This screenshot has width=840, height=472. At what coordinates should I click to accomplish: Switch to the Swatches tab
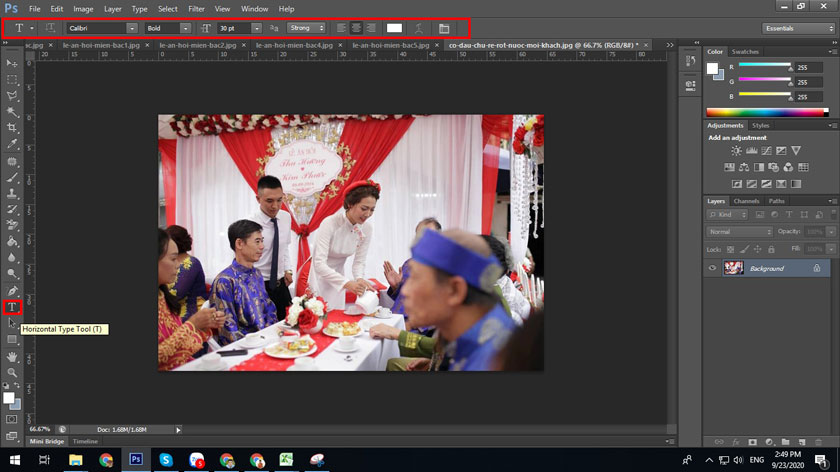click(x=745, y=52)
